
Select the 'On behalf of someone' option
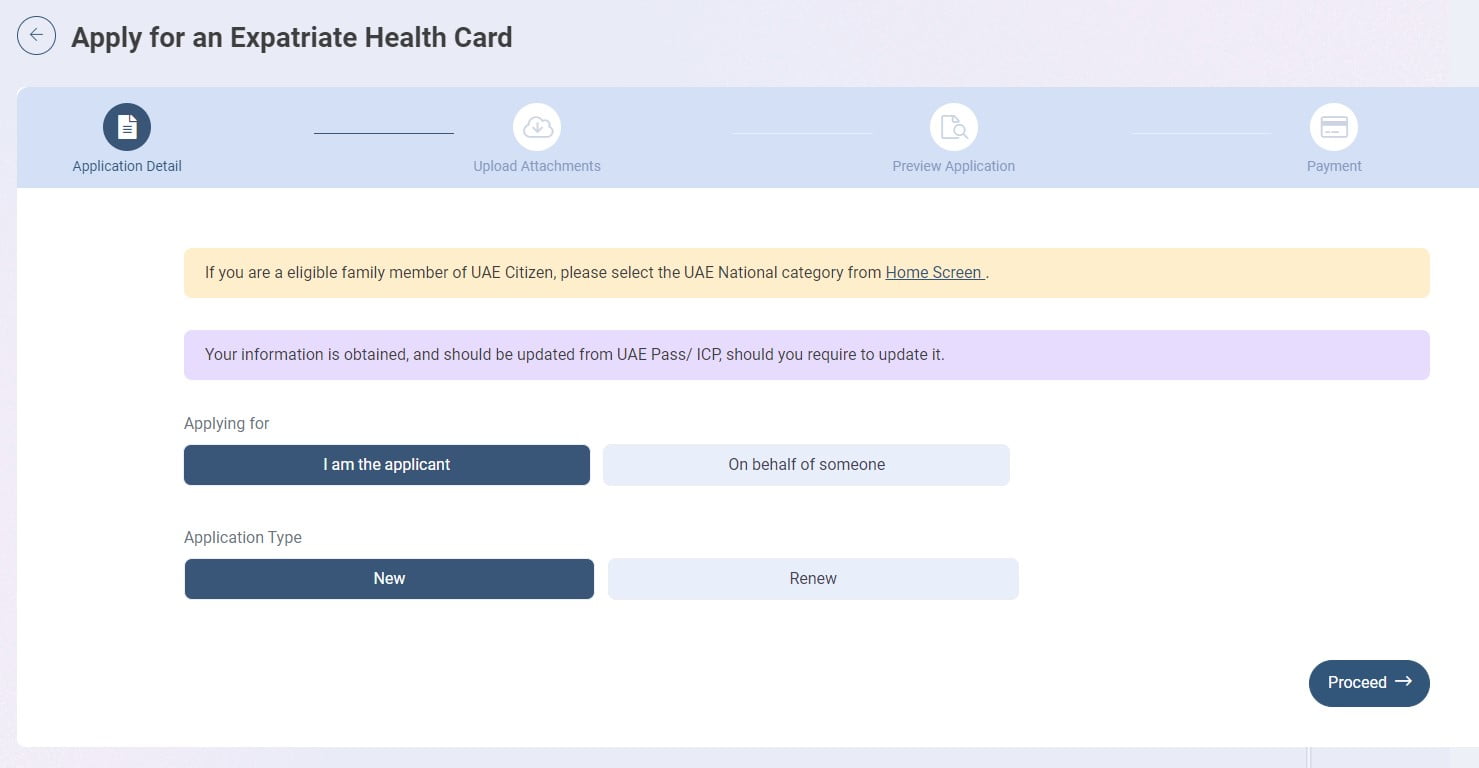[806, 464]
